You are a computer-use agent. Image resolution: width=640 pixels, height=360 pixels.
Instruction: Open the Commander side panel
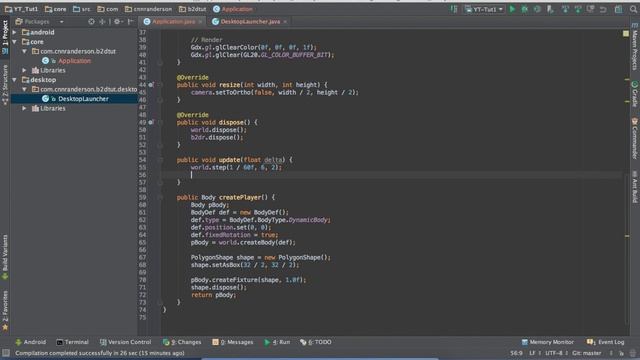[x=635, y=138]
